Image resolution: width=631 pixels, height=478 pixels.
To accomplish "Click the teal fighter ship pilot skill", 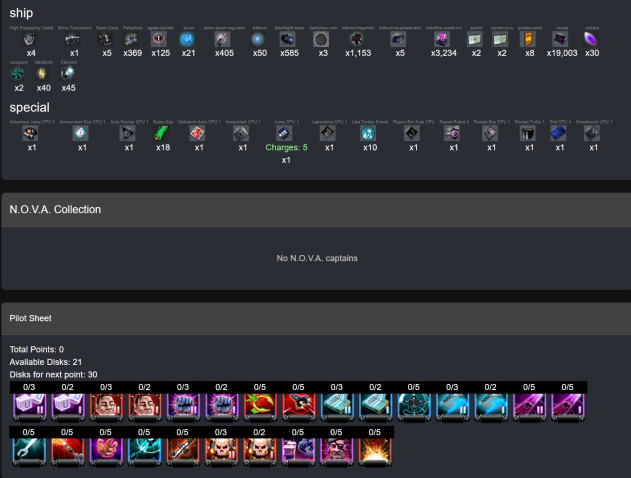I will coord(414,407).
